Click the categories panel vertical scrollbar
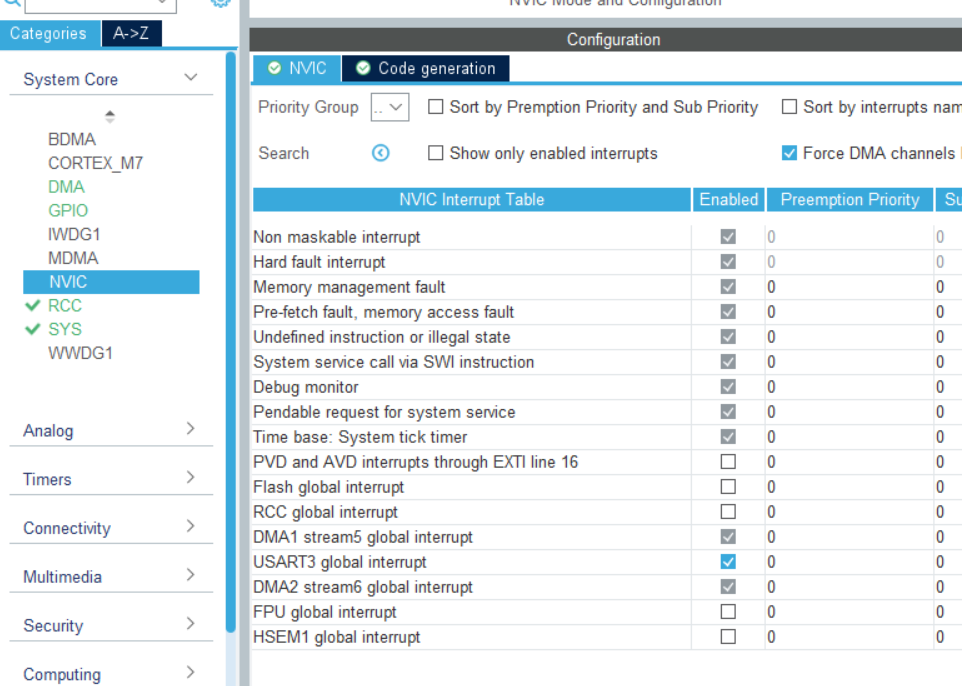 coord(231,342)
